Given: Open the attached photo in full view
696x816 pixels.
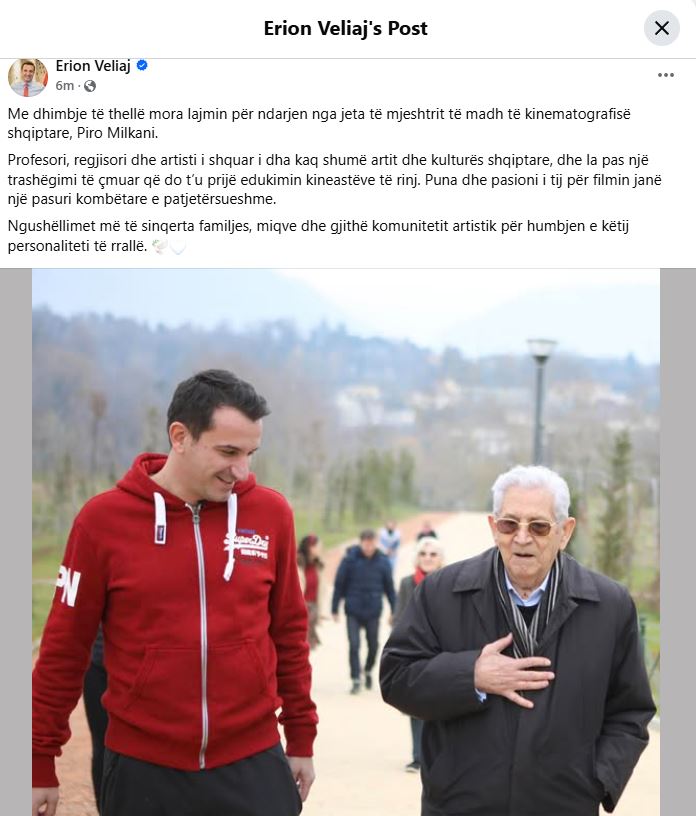Looking at the screenshot, I should tap(346, 542).
